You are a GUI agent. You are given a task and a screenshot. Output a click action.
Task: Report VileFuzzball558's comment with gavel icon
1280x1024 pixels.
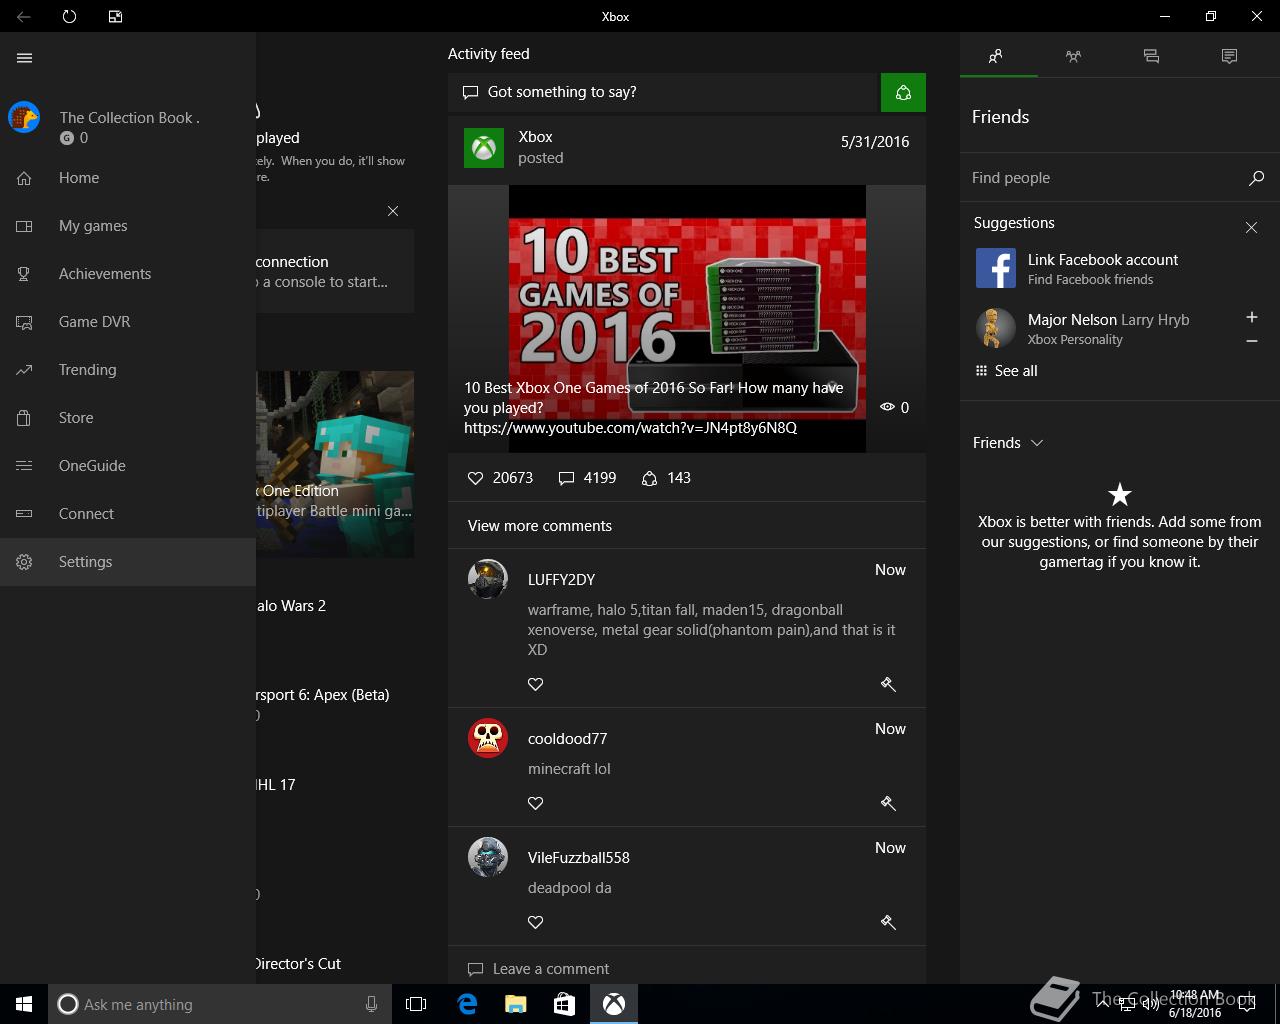pyautogui.click(x=888, y=922)
